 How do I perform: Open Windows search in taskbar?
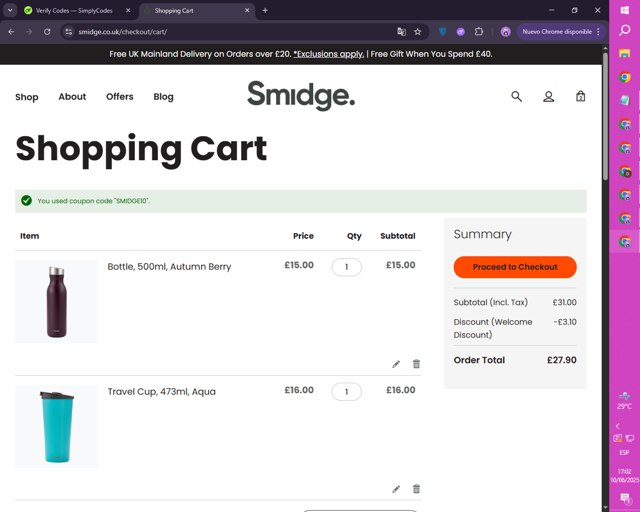coord(624,31)
